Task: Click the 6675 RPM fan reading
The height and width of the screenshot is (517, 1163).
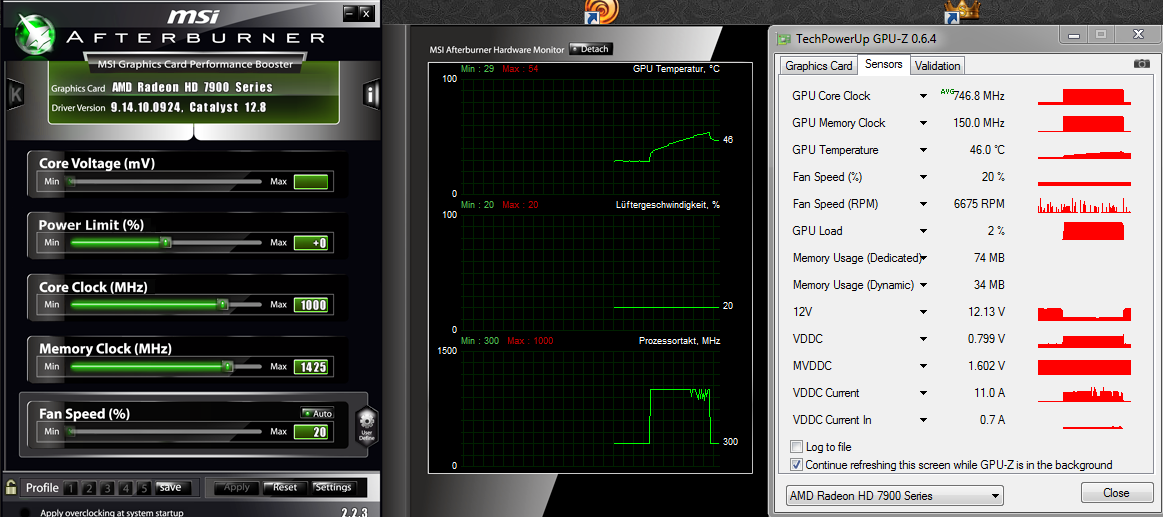Action: (979, 204)
